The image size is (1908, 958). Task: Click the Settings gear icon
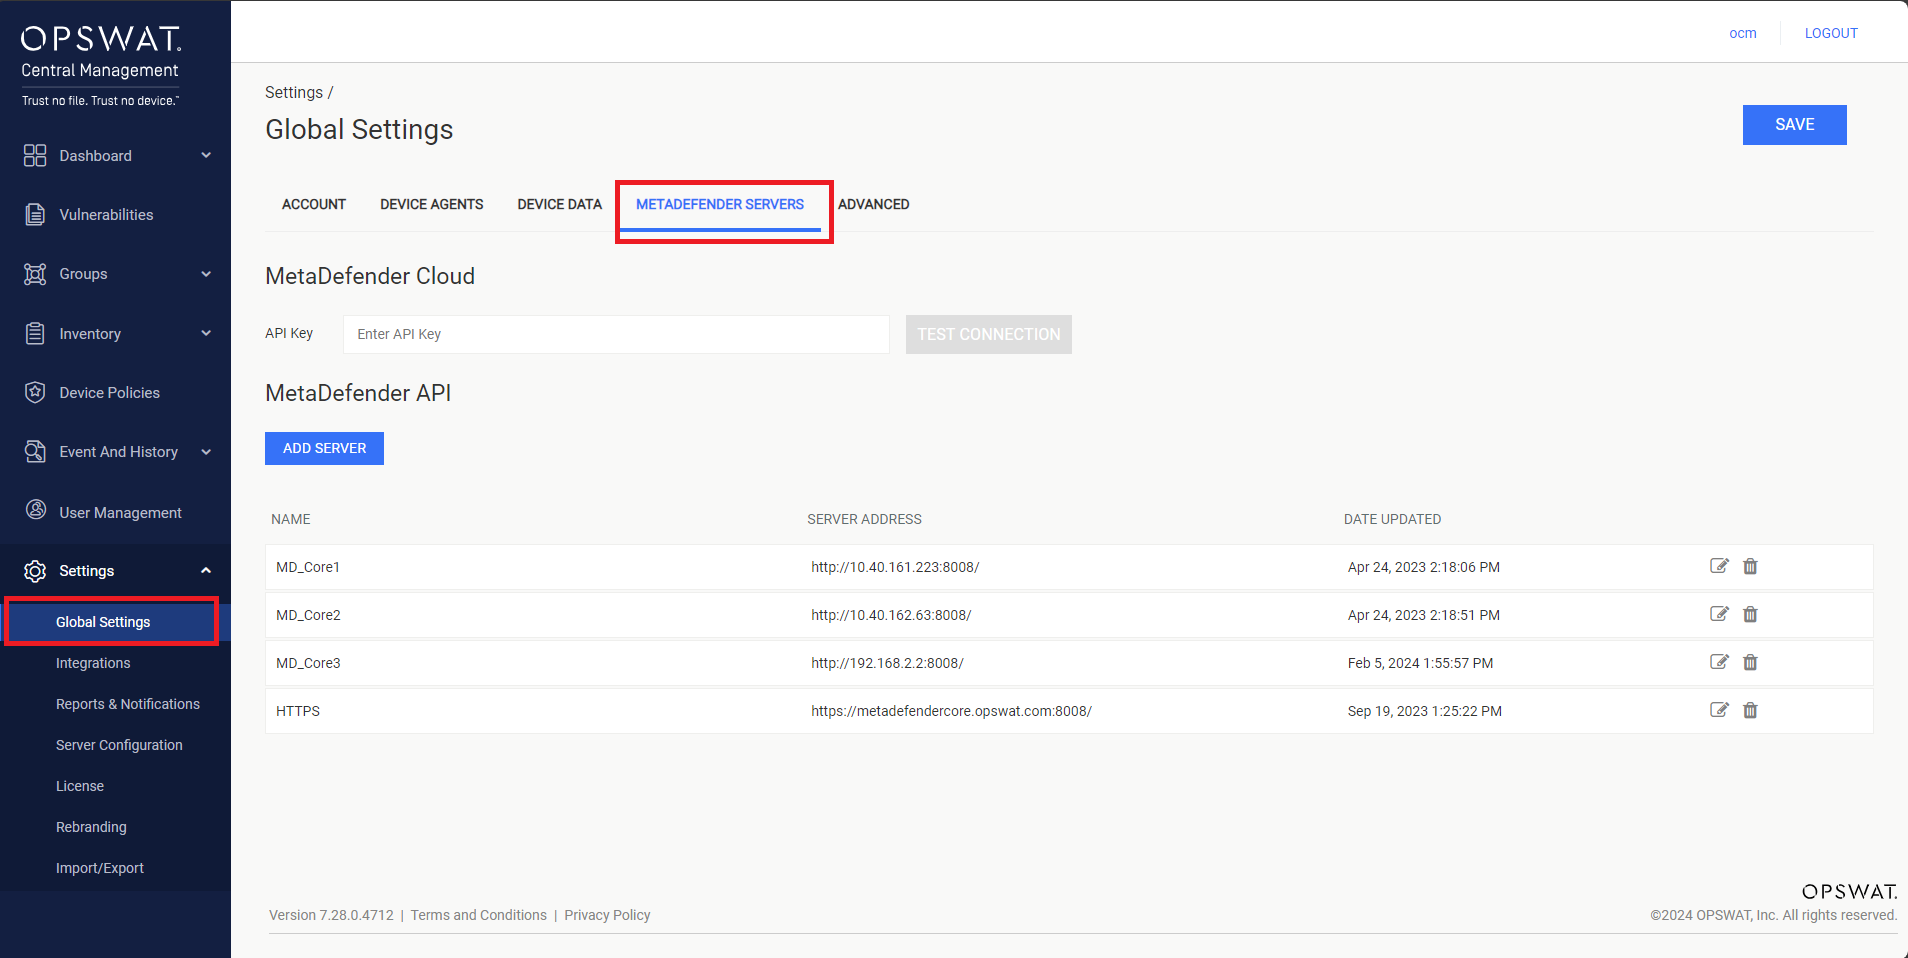35,571
